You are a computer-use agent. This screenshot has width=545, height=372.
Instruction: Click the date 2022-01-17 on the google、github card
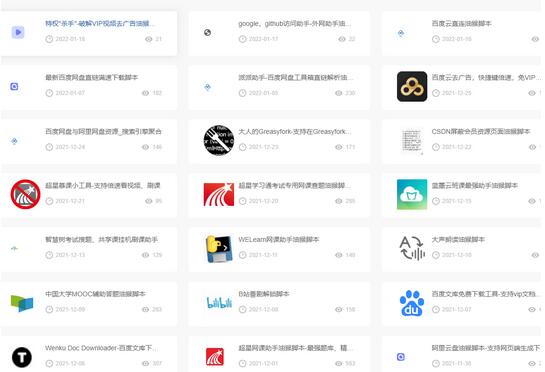click(263, 39)
